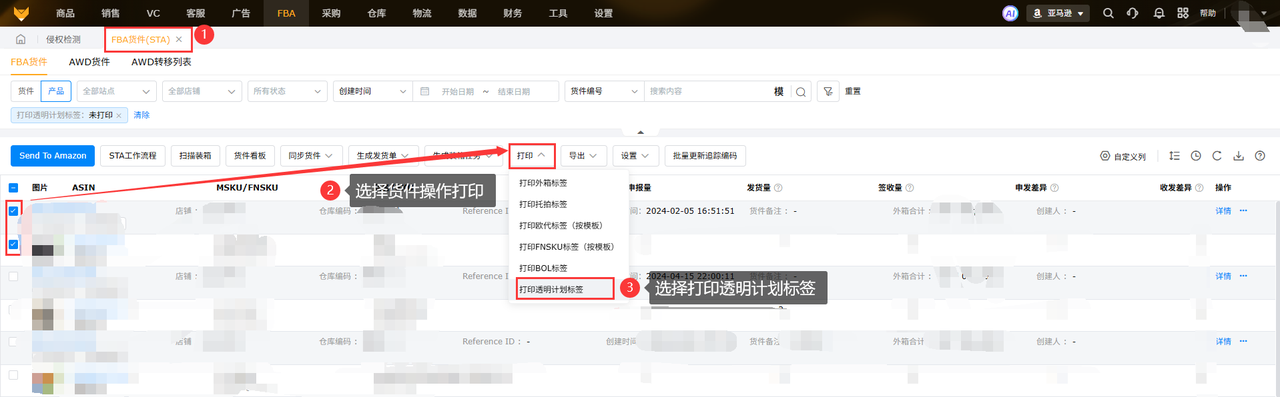Expand the 同步货件 dropdown button

311,156
